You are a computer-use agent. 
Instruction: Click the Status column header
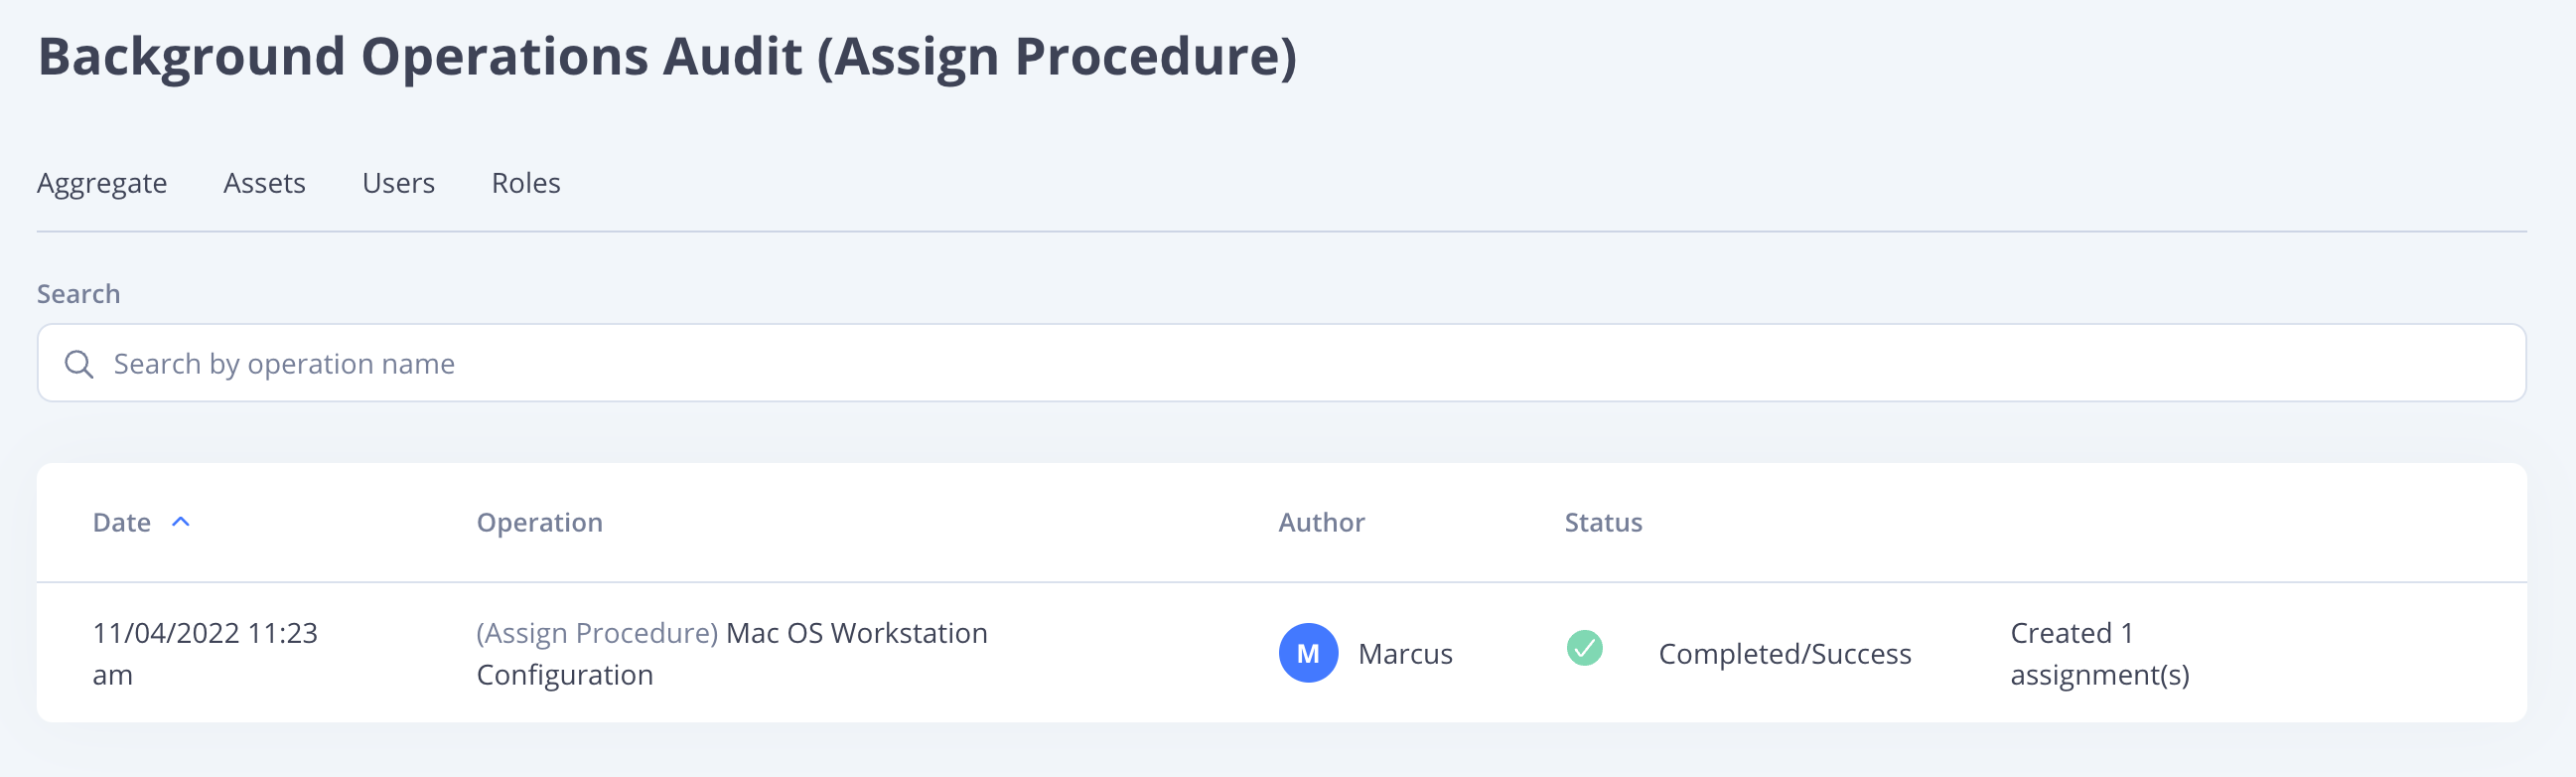[1603, 522]
